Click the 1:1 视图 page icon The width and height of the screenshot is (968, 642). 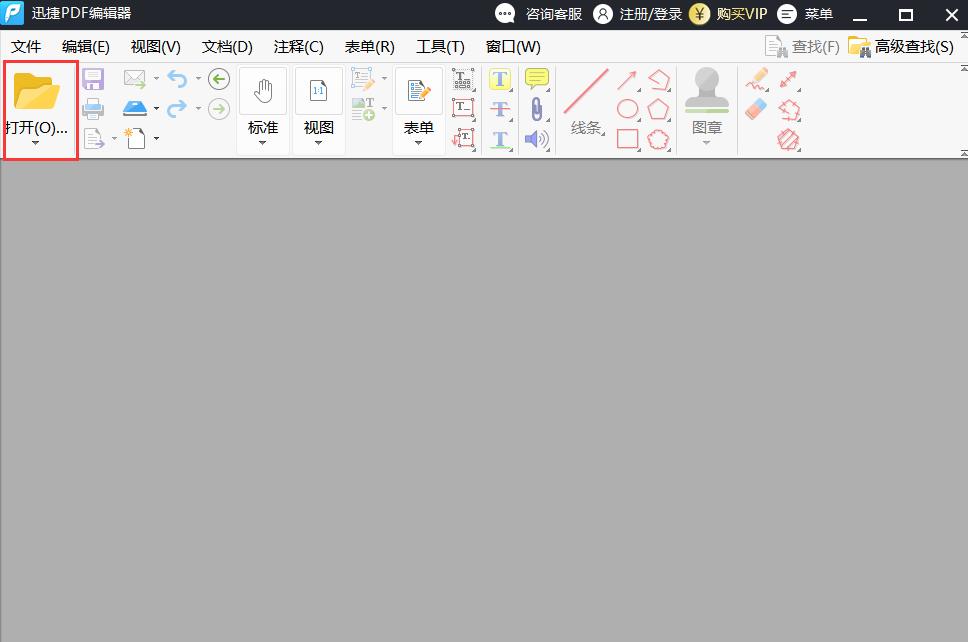tap(319, 91)
